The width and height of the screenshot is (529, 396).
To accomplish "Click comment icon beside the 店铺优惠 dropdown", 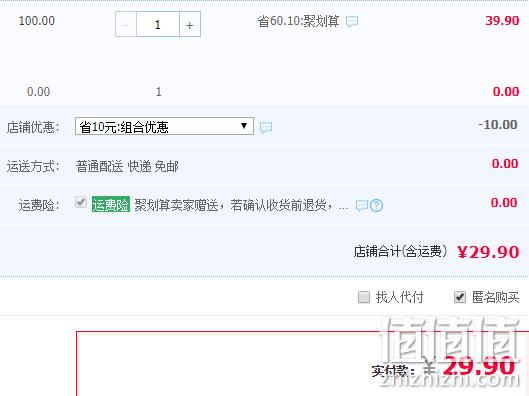I will pyautogui.click(x=266, y=128).
